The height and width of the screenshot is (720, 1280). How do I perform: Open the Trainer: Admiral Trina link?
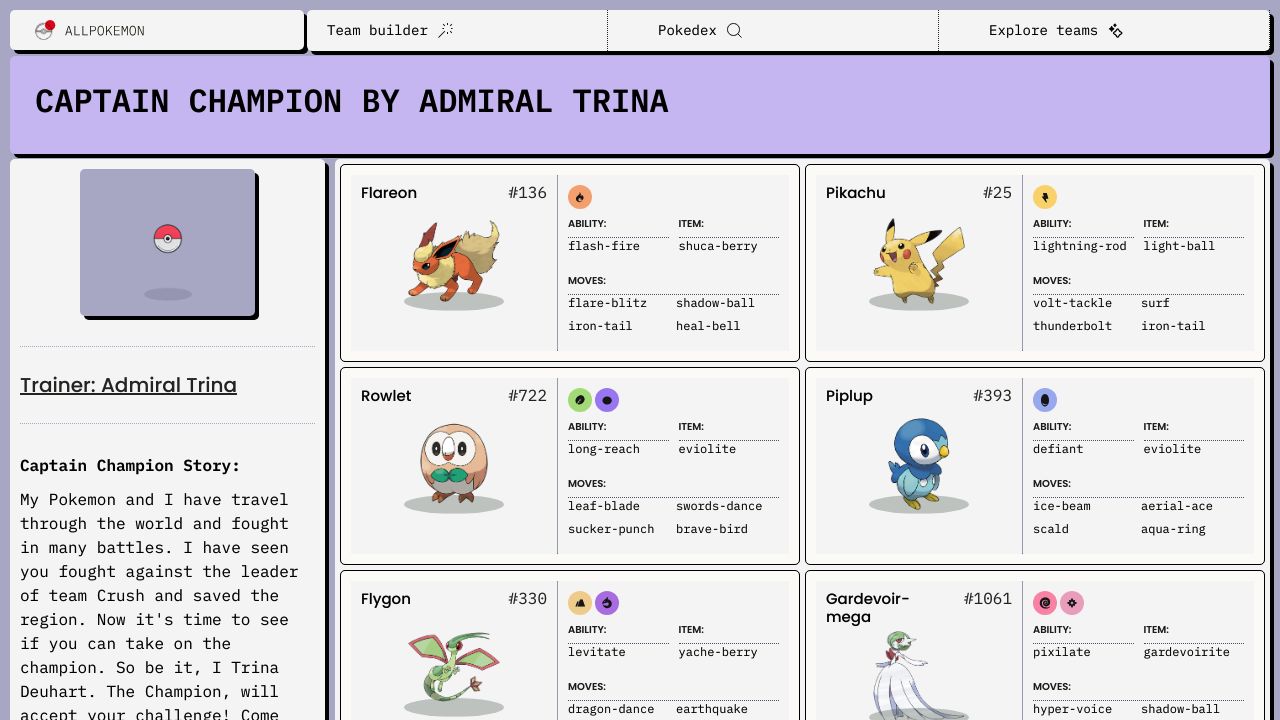128,385
